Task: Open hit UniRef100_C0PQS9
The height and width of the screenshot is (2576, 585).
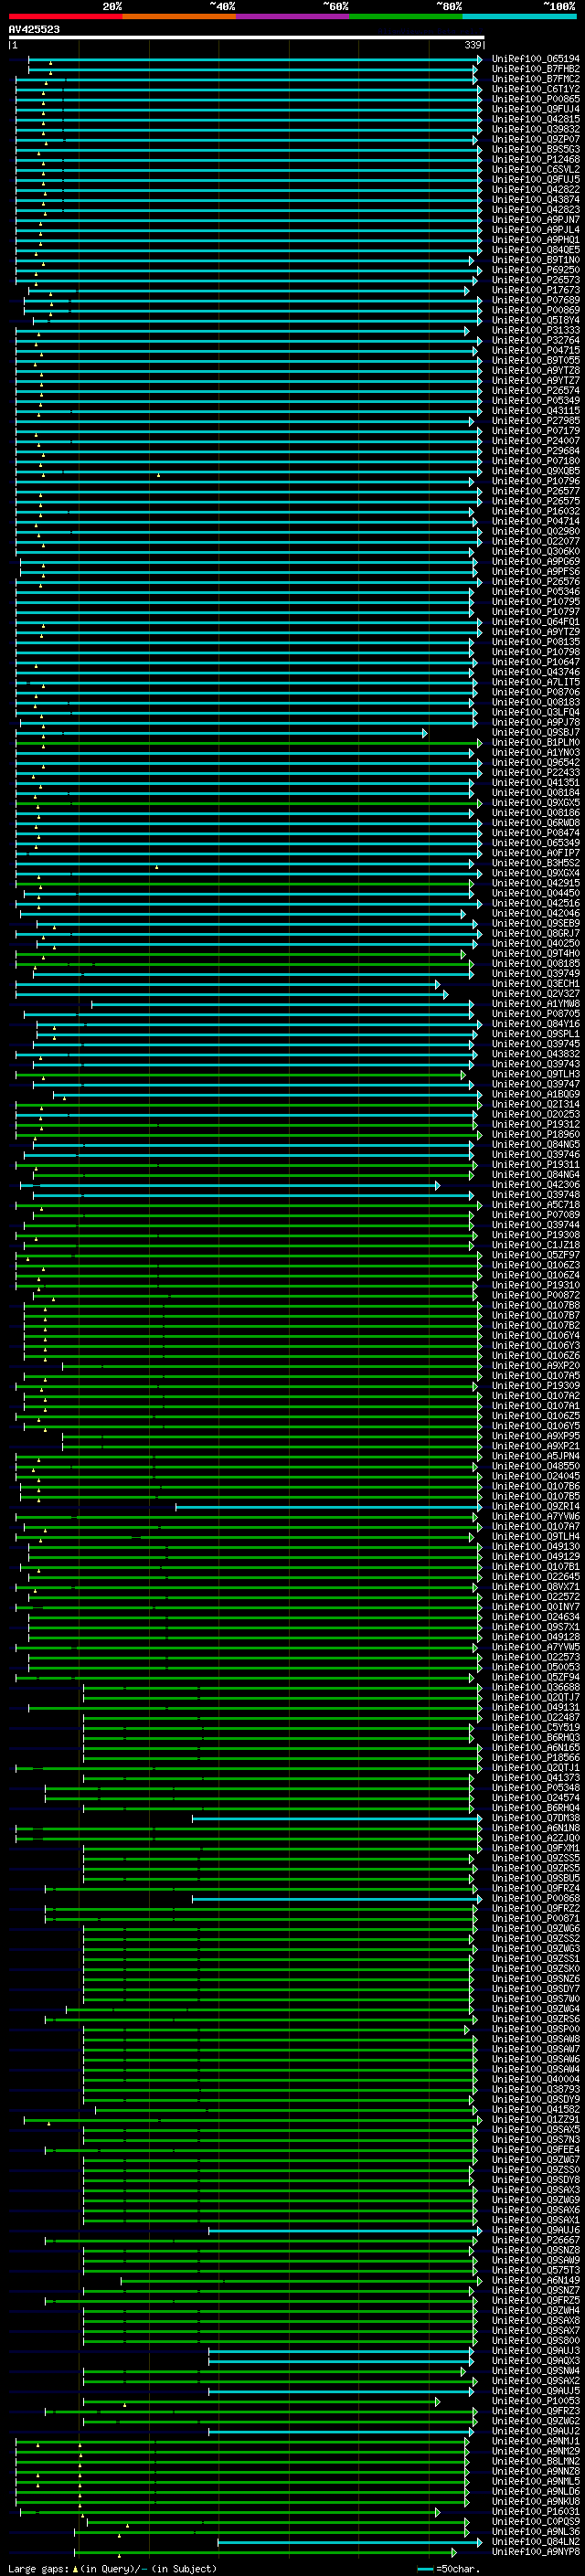Action: coord(535,2521)
